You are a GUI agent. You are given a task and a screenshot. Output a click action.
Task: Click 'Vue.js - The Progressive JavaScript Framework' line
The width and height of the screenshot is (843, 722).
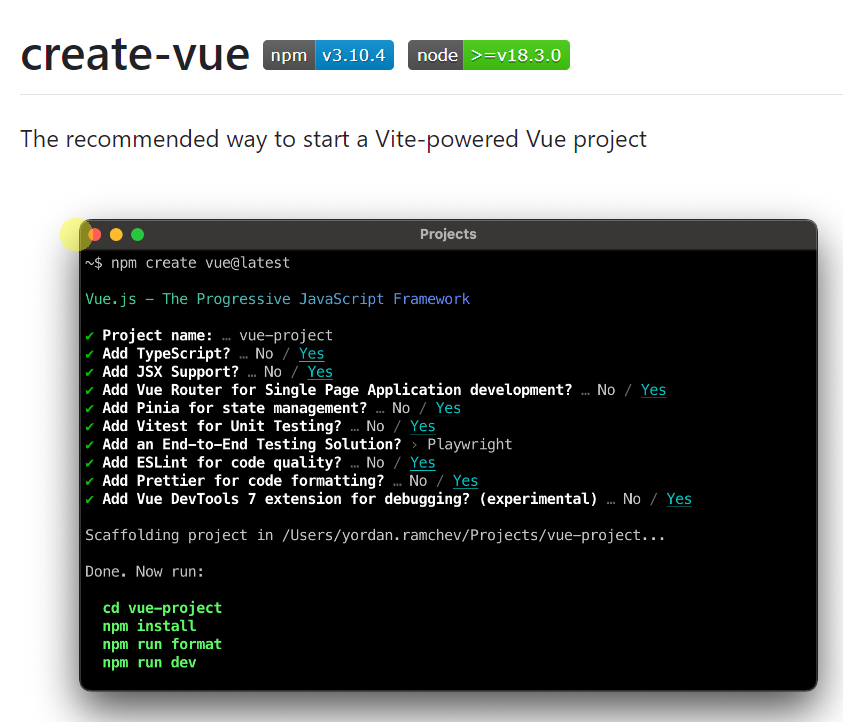(277, 299)
